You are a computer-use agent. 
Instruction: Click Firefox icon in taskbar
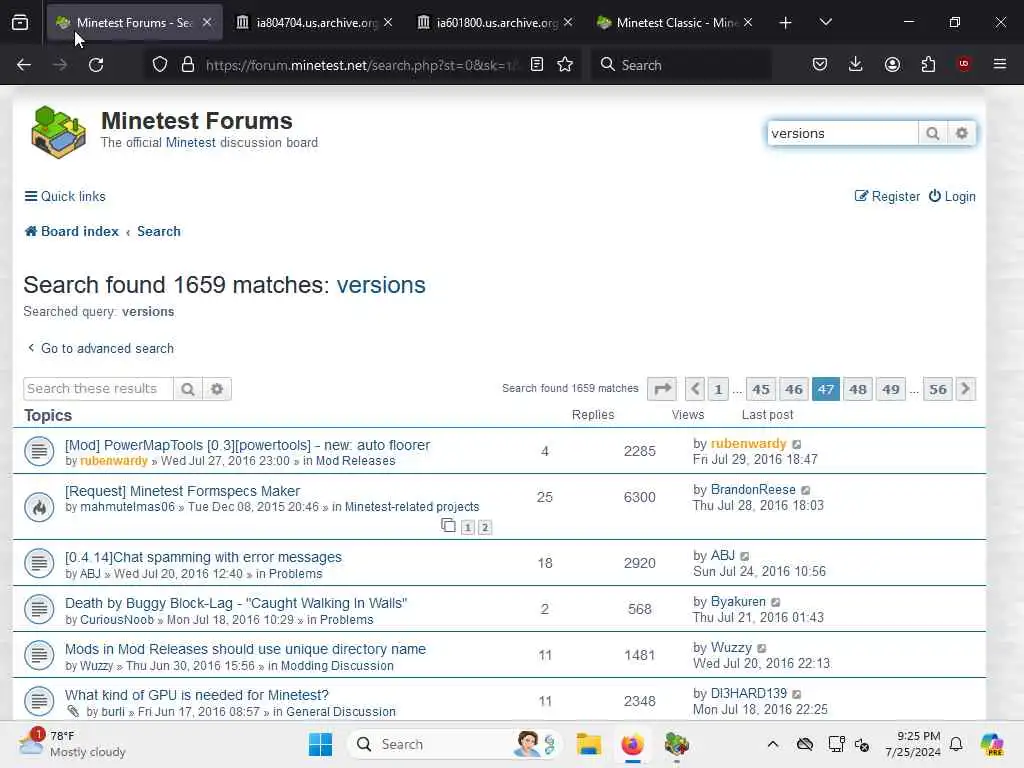click(632, 744)
